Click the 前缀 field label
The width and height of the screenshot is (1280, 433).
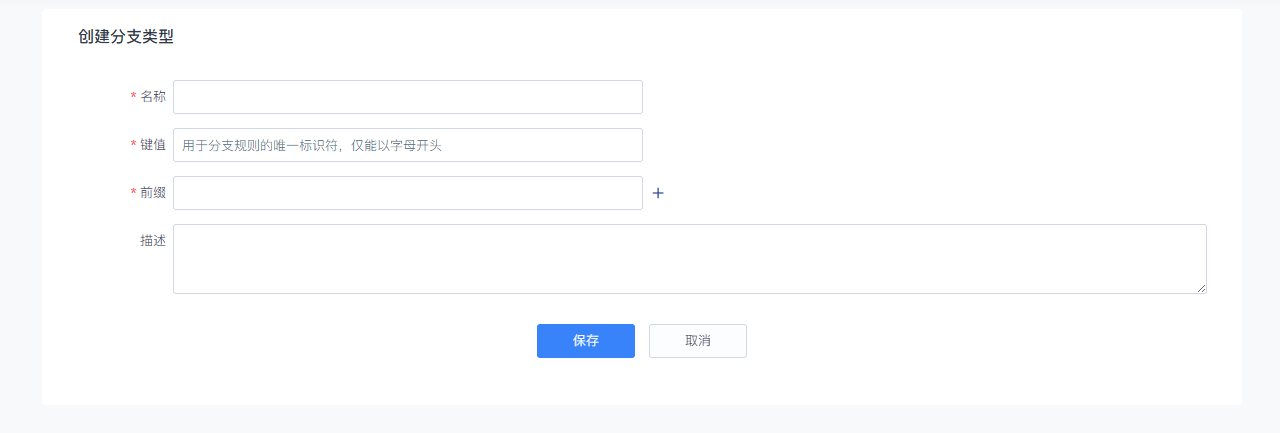[153, 192]
